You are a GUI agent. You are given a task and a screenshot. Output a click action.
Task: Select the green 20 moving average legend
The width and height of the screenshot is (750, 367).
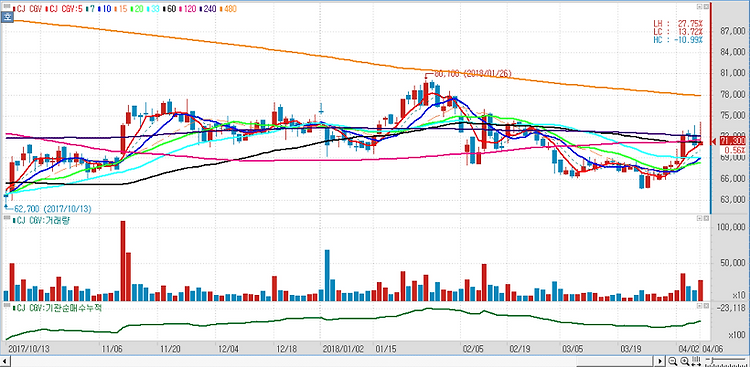pyautogui.click(x=138, y=9)
